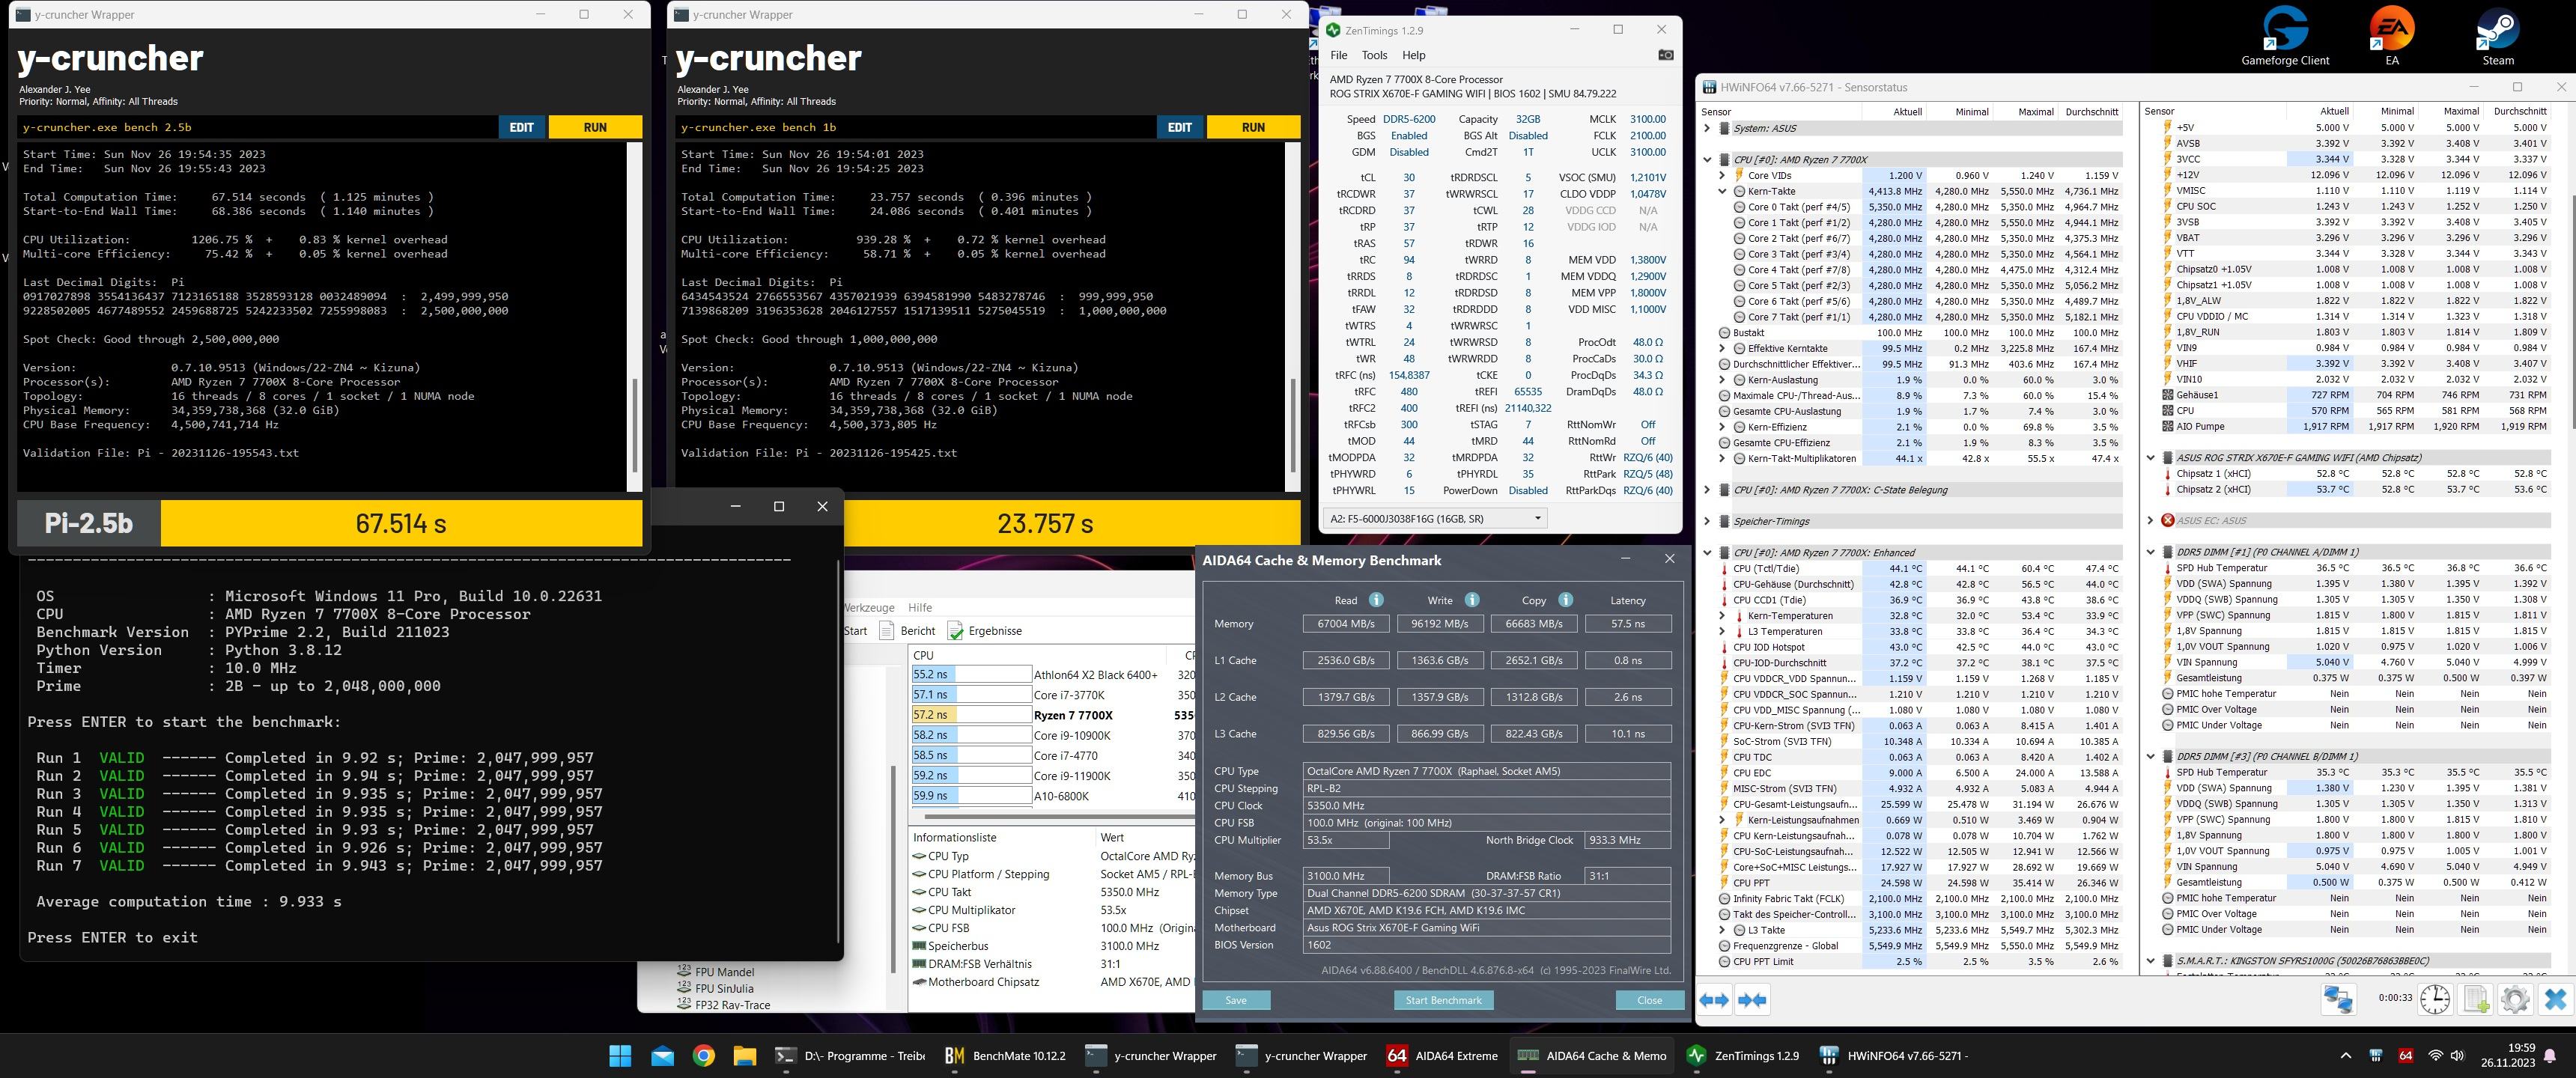Open HWiNFO sensor settings gear

click(2515, 999)
